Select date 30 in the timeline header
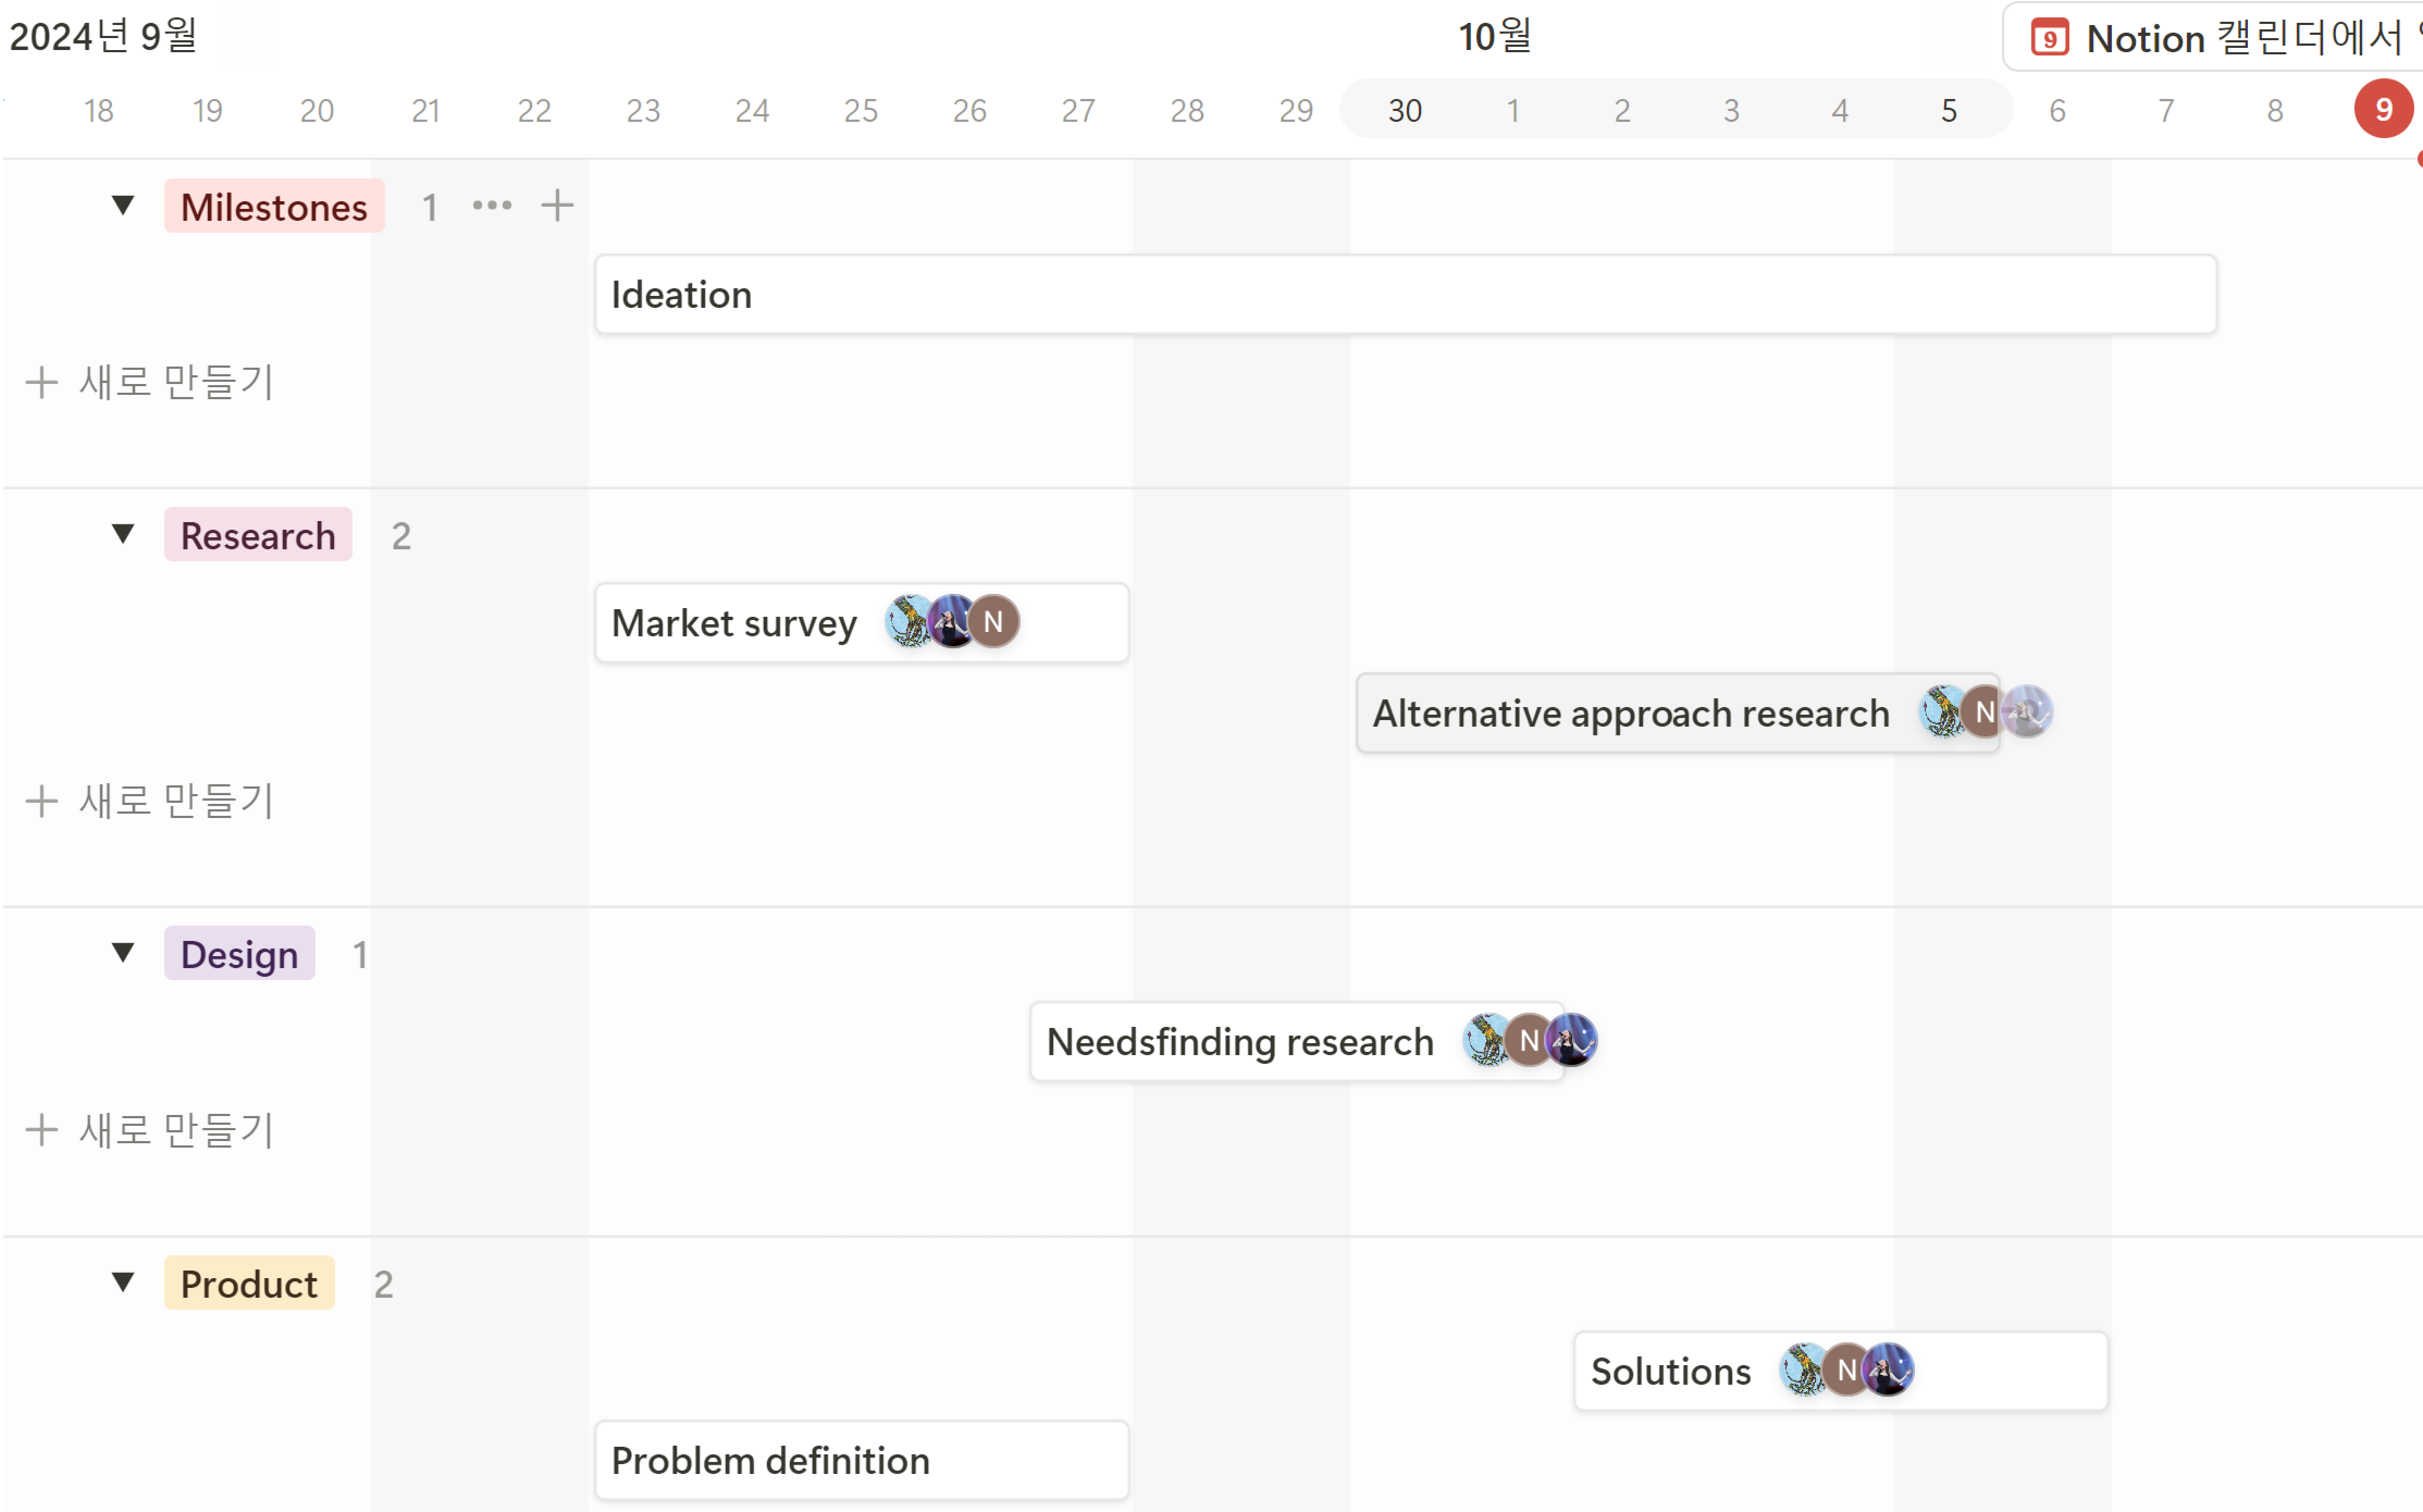The width and height of the screenshot is (2423, 1512). point(1404,110)
